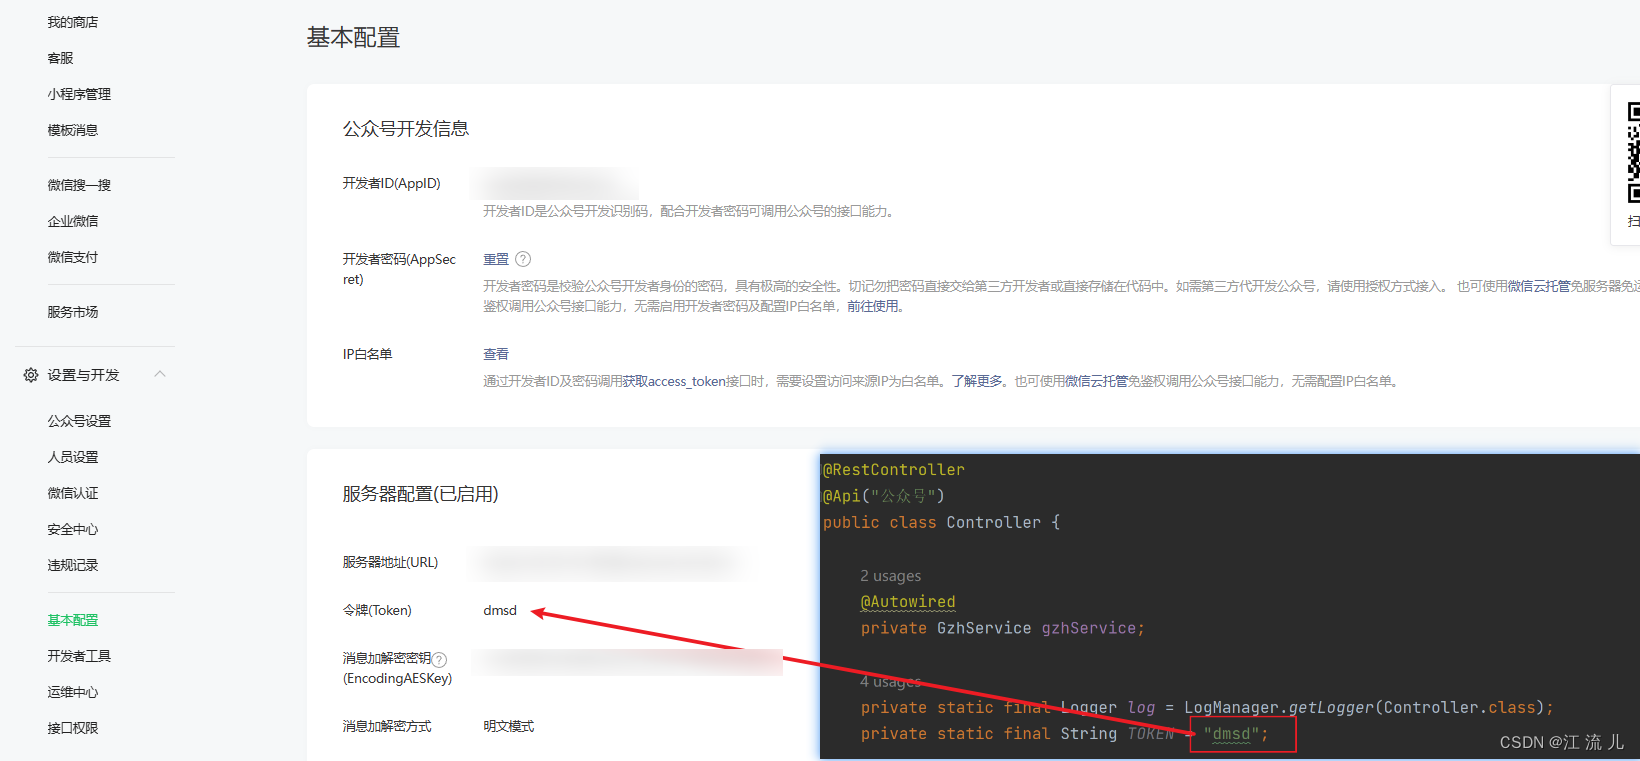Click gzhService field name in code
Image resolution: width=1640 pixels, height=761 pixels.
point(1089,628)
